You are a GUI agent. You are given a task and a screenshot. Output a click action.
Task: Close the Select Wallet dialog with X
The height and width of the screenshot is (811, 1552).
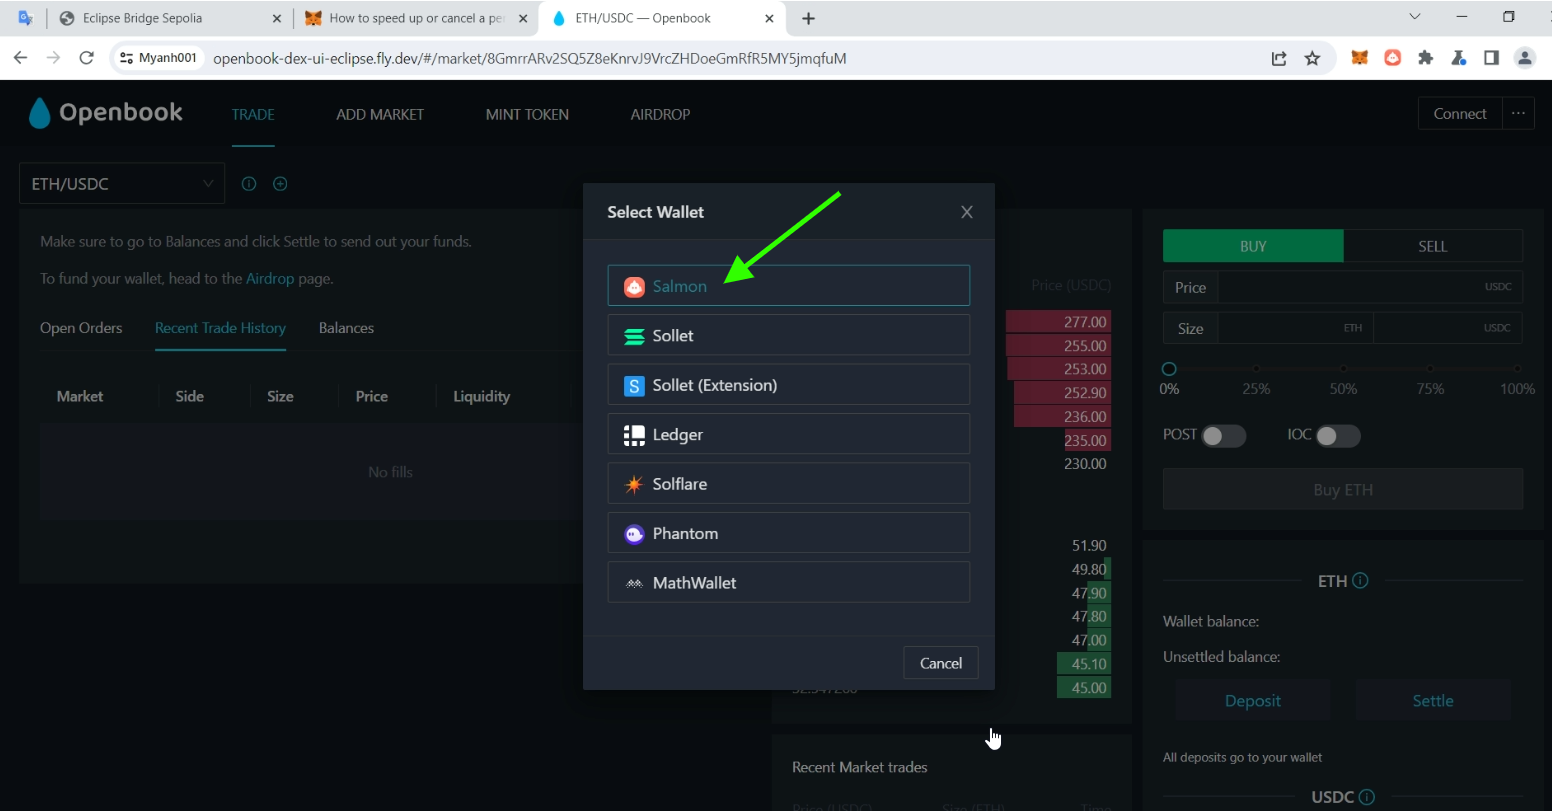tap(967, 212)
